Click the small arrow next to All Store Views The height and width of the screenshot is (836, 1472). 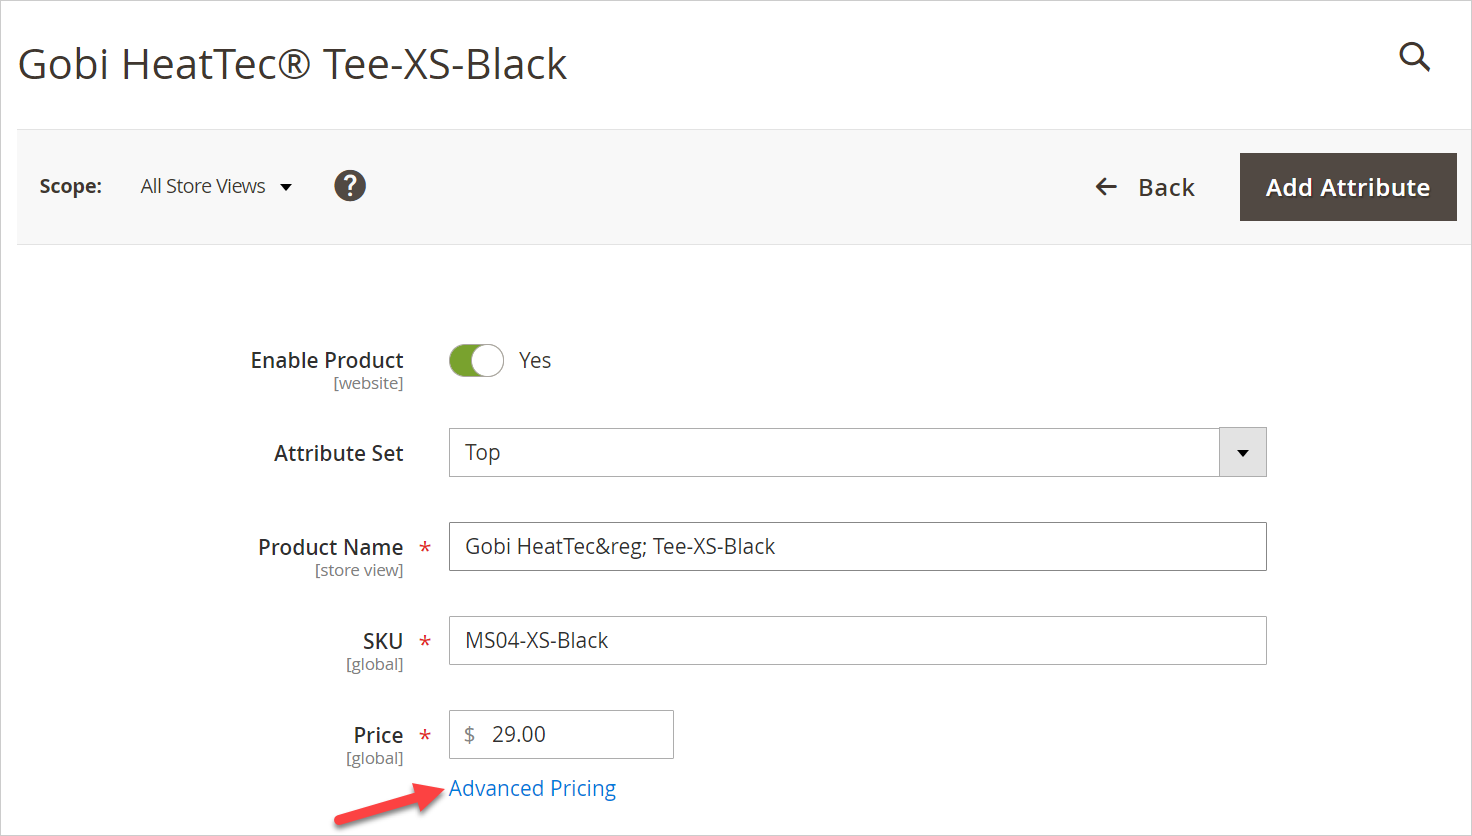click(286, 187)
